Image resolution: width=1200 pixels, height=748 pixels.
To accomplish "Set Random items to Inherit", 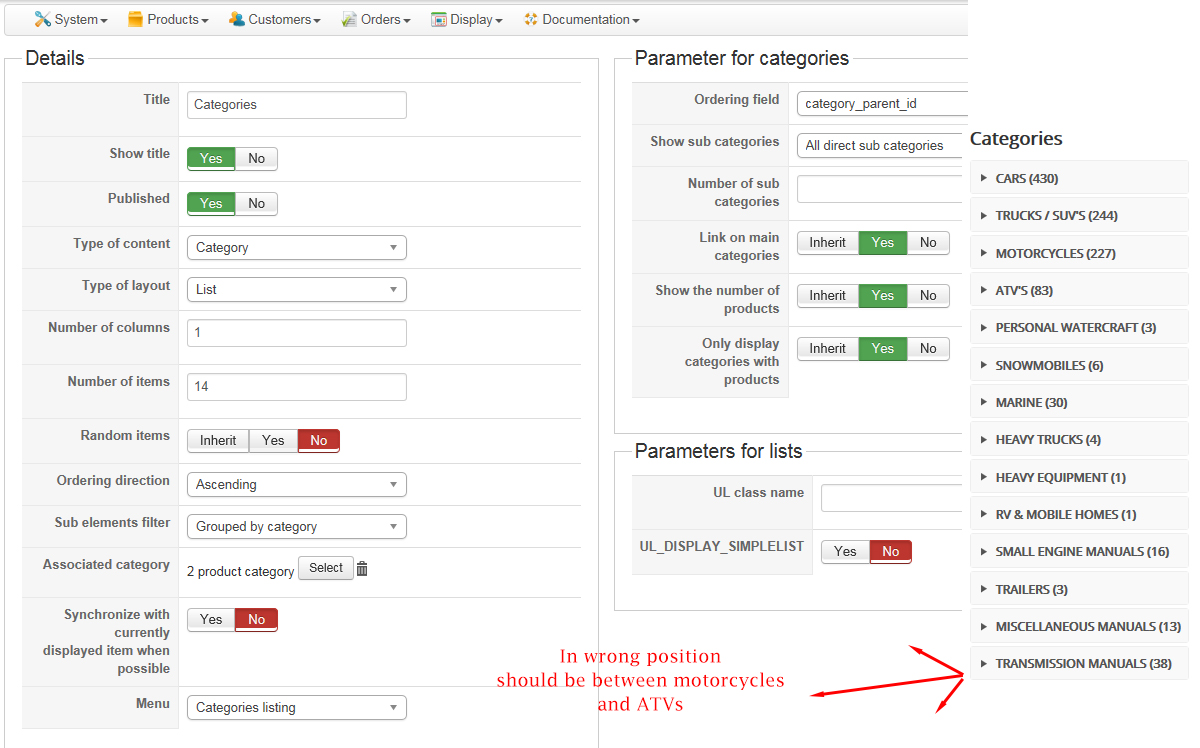I will [x=218, y=440].
